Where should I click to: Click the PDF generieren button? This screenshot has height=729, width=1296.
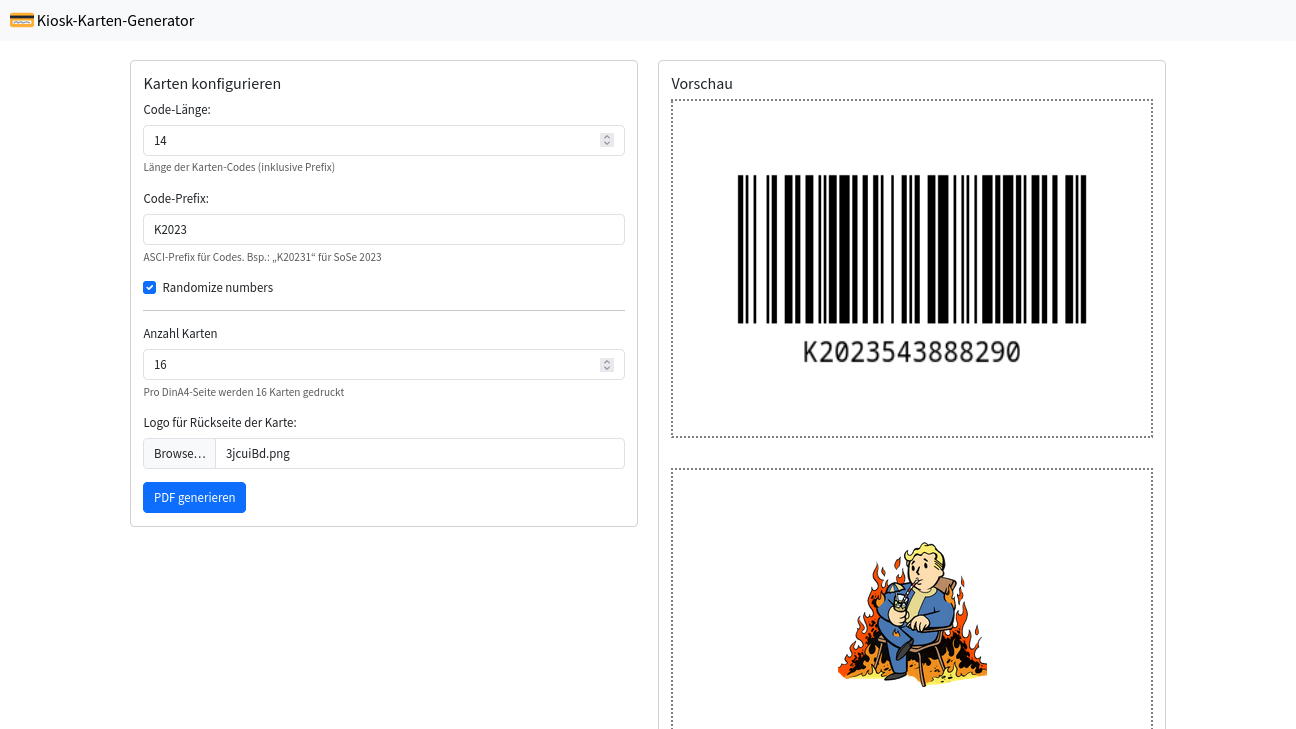pos(194,497)
